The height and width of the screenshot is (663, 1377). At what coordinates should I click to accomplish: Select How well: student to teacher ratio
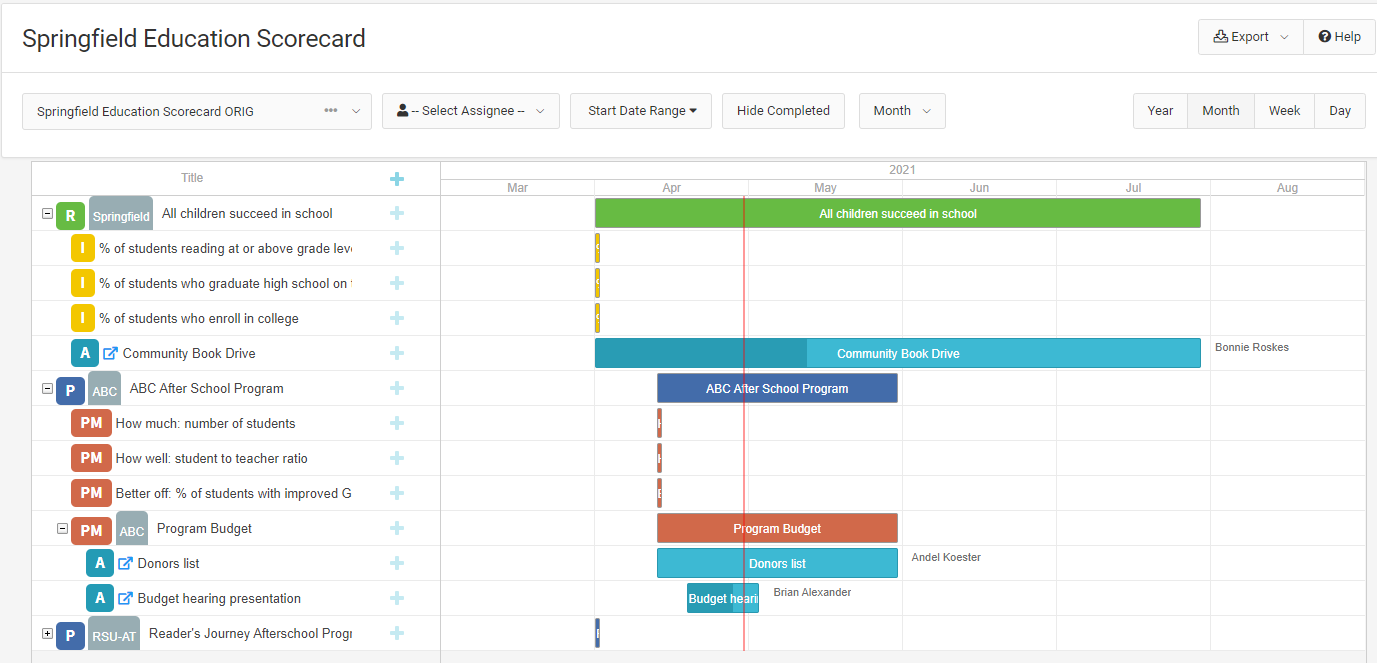pyautogui.click(x=212, y=458)
